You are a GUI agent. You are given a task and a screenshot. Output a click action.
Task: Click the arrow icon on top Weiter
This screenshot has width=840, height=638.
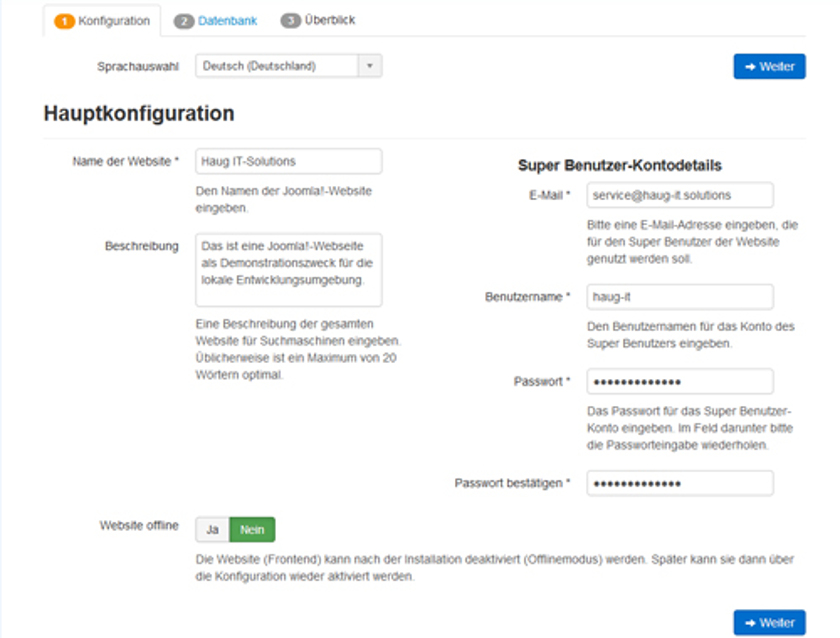(750, 67)
